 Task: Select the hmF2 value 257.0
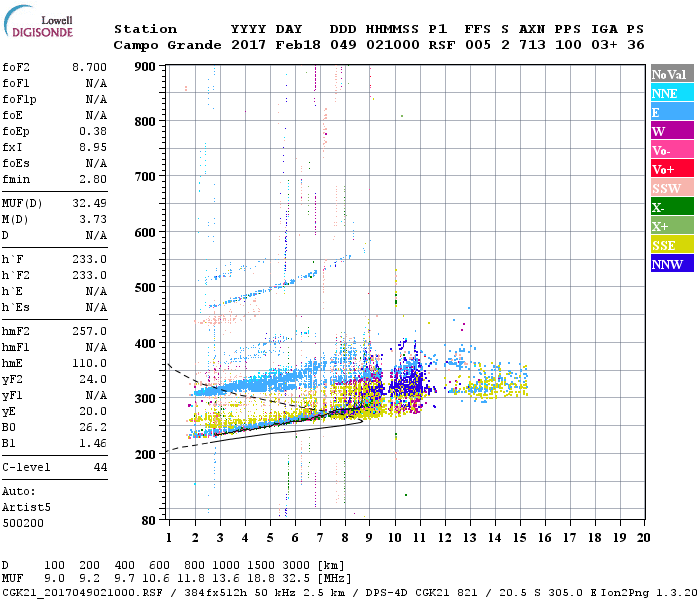(89, 331)
